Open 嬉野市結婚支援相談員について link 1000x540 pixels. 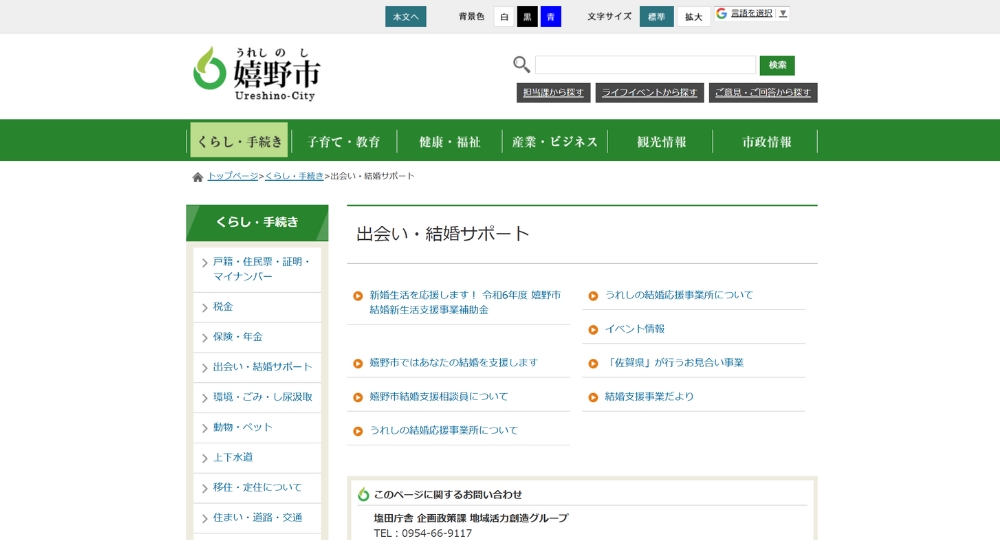pos(439,397)
